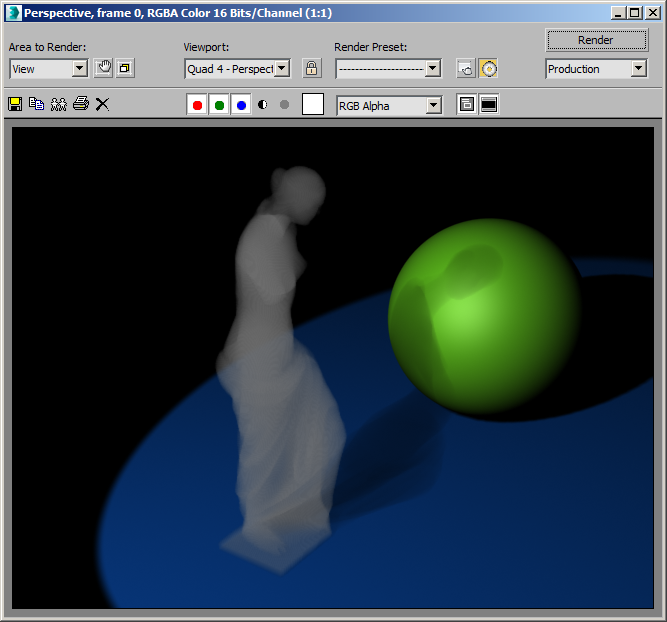Toggle the Lock to Viewport padlock
The image size is (667, 622).
[x=311, y=68]
